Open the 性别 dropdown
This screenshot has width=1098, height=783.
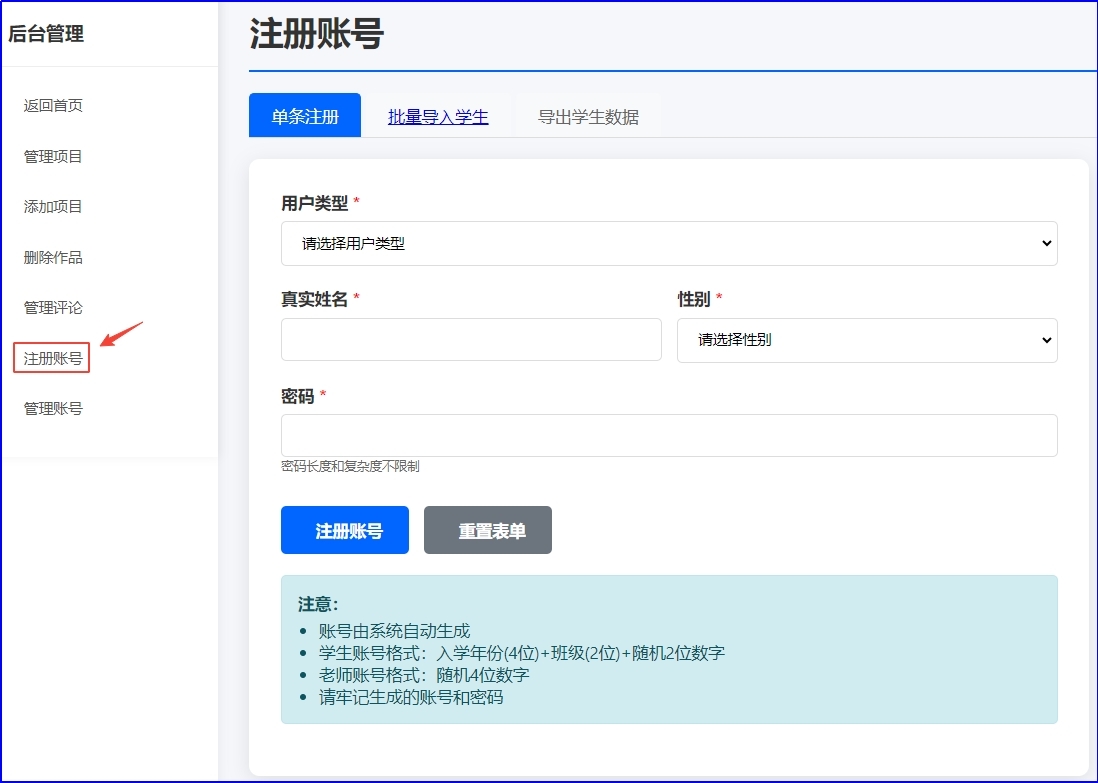click(x=867, y=340)
